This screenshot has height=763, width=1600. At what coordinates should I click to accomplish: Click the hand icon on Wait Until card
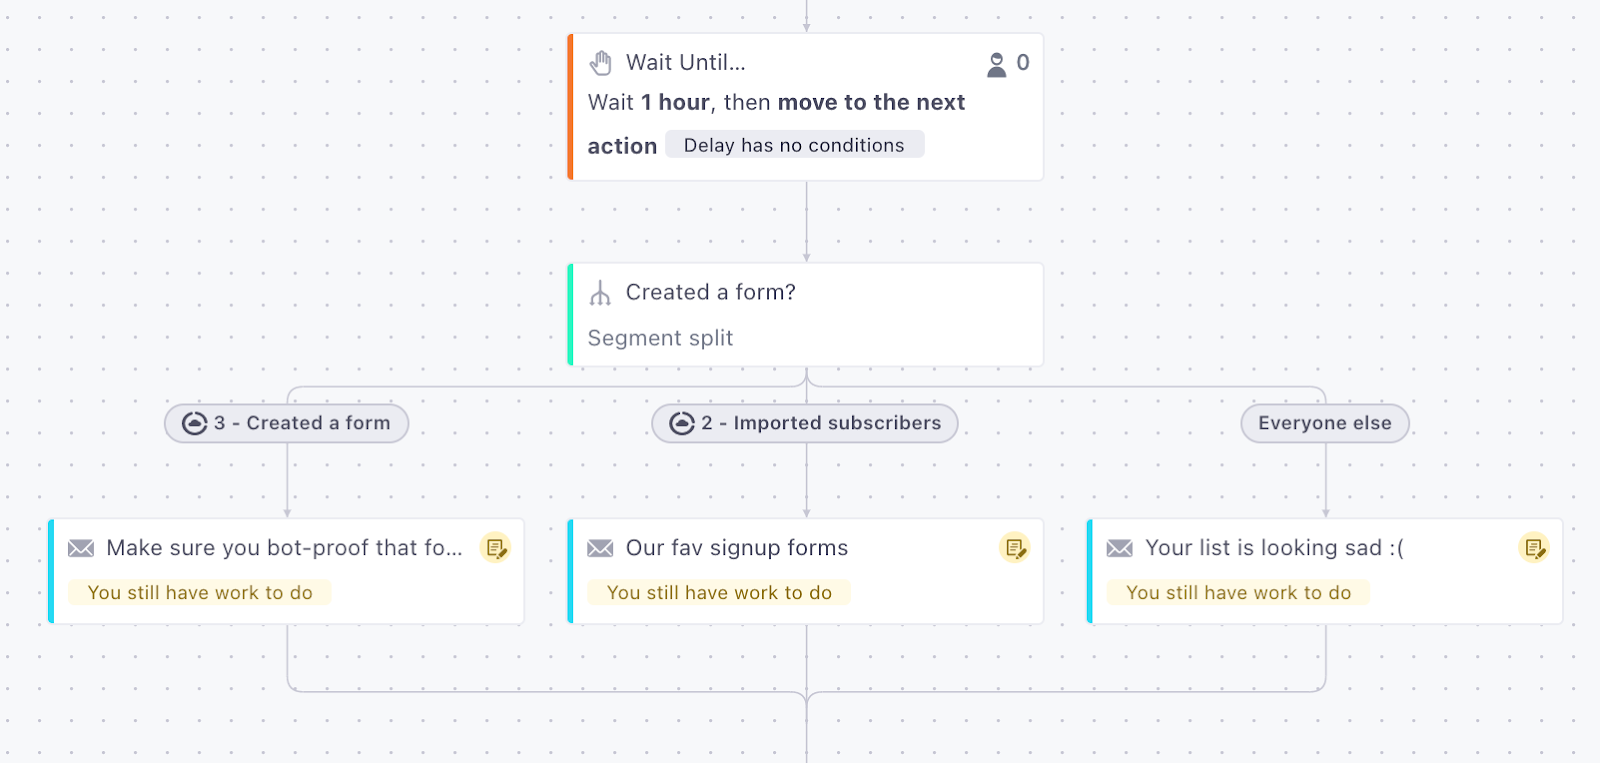click(x=600, y=63)
